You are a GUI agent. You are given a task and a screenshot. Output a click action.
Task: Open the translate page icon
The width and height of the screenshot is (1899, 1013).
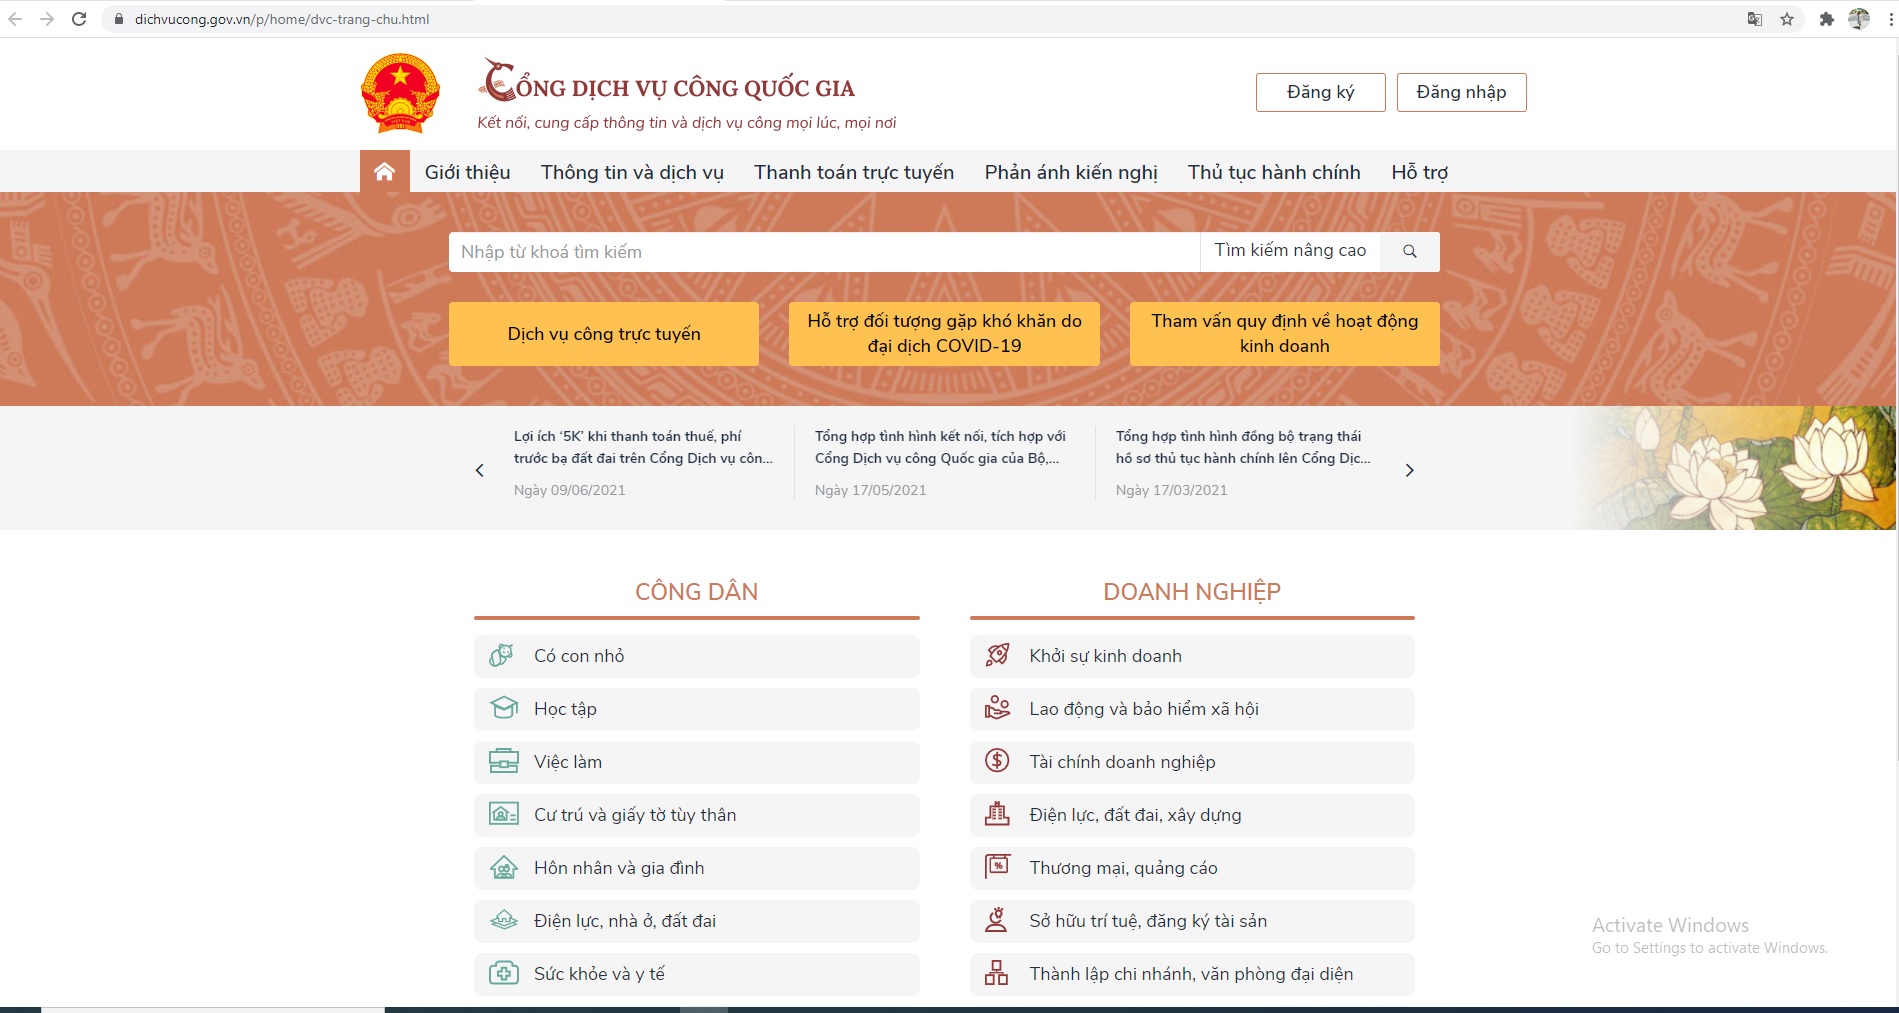(x=1755, y=19)
